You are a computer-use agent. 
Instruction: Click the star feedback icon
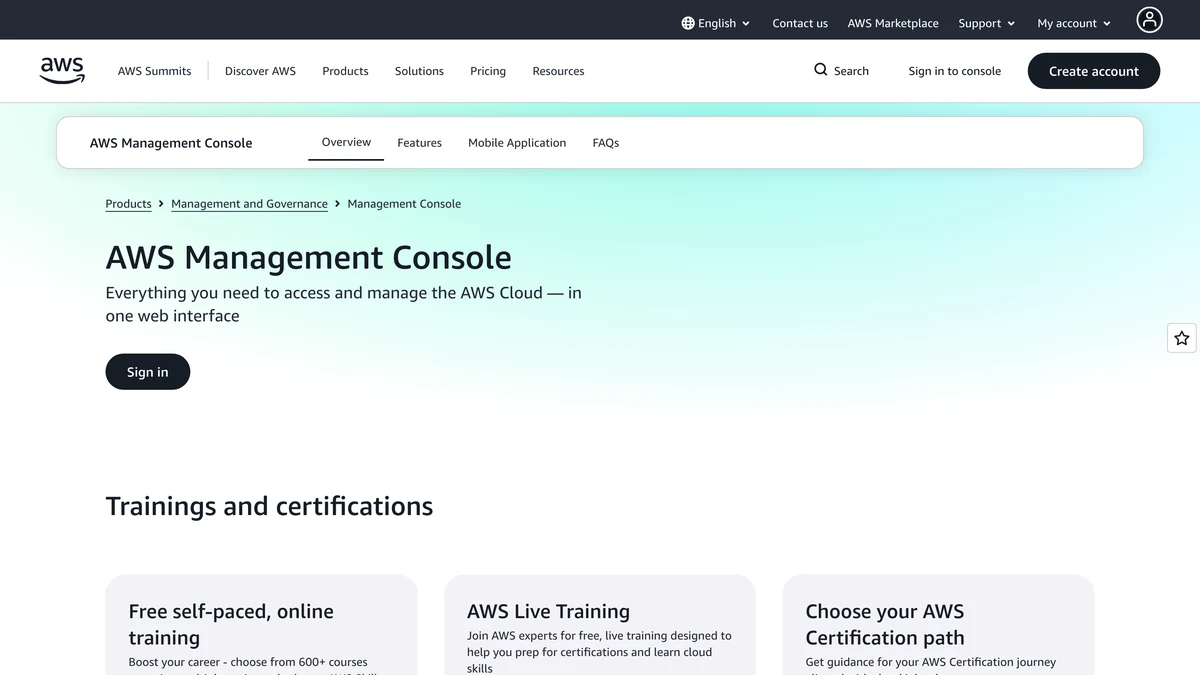1182,338
